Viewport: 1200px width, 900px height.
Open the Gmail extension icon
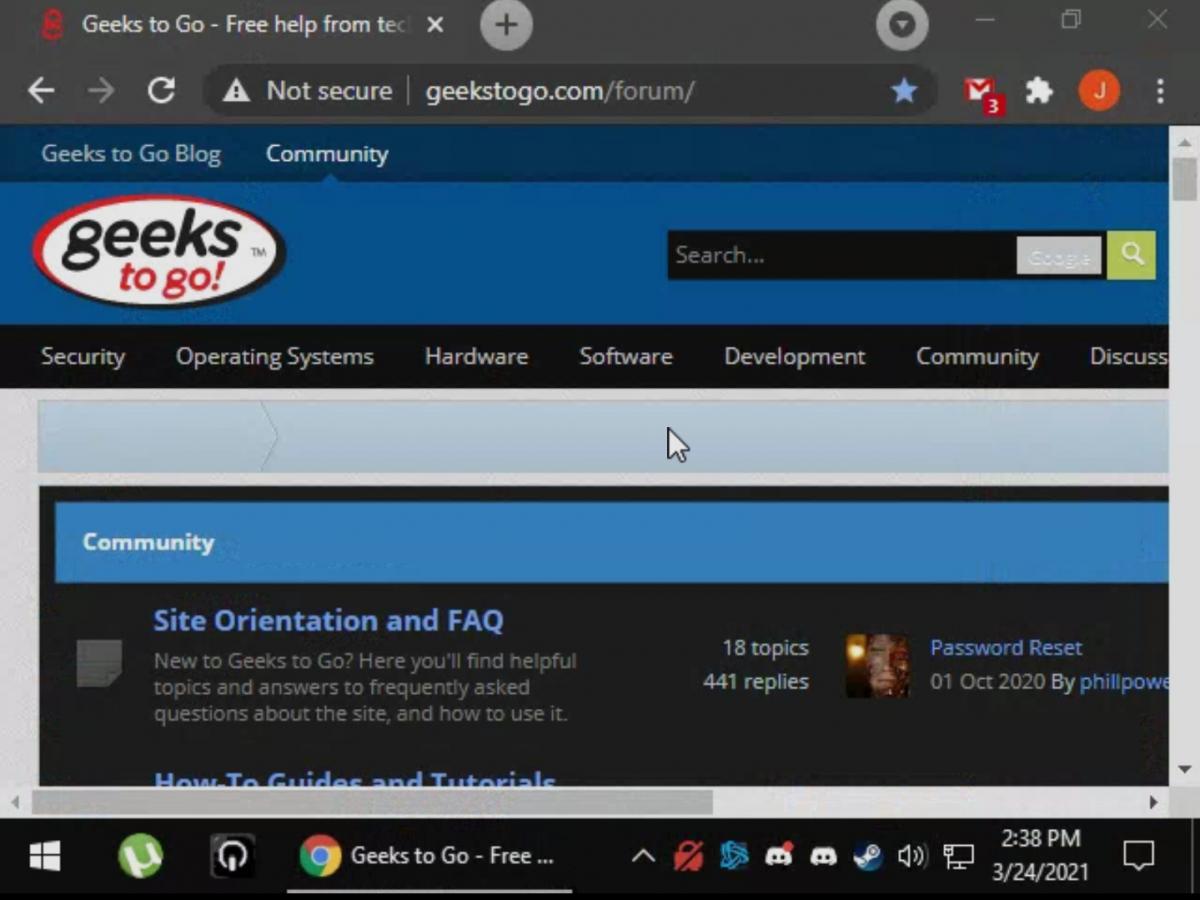click(x=982, y=94)
